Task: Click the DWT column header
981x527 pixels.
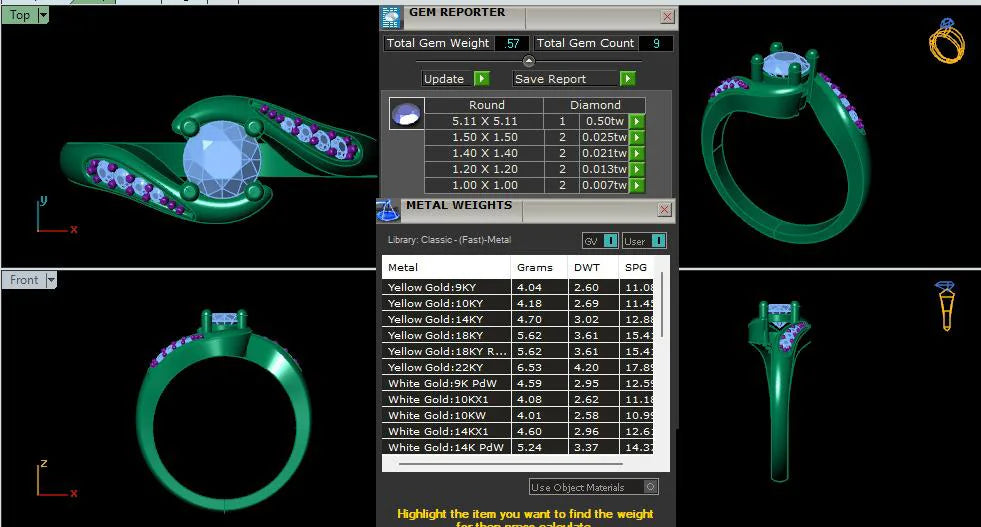Action: [593, 267]
